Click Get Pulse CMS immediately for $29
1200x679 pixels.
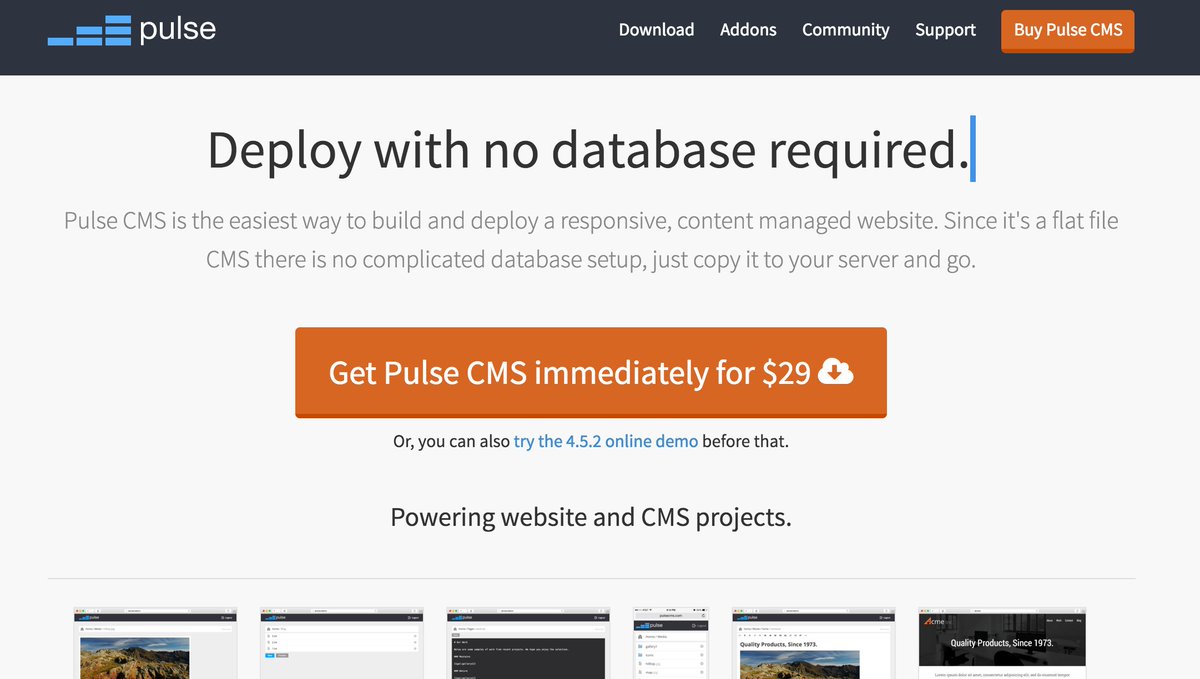coord(591,372)
